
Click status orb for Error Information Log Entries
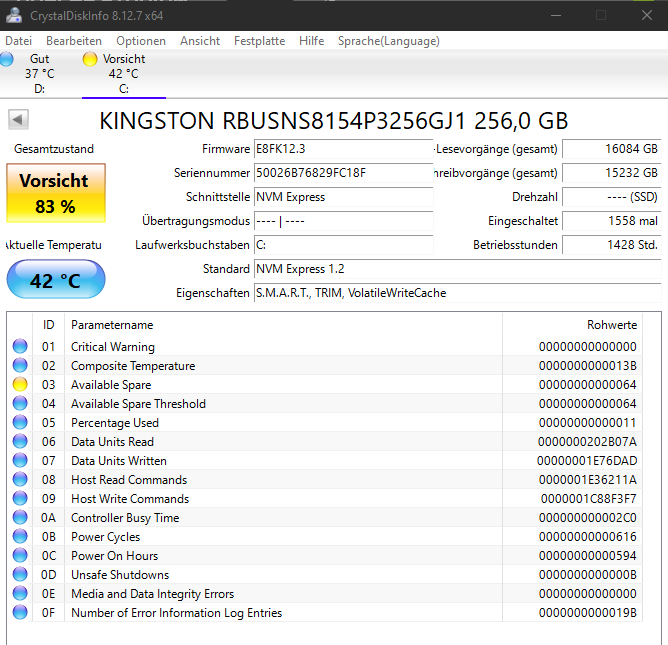[20, 612]
